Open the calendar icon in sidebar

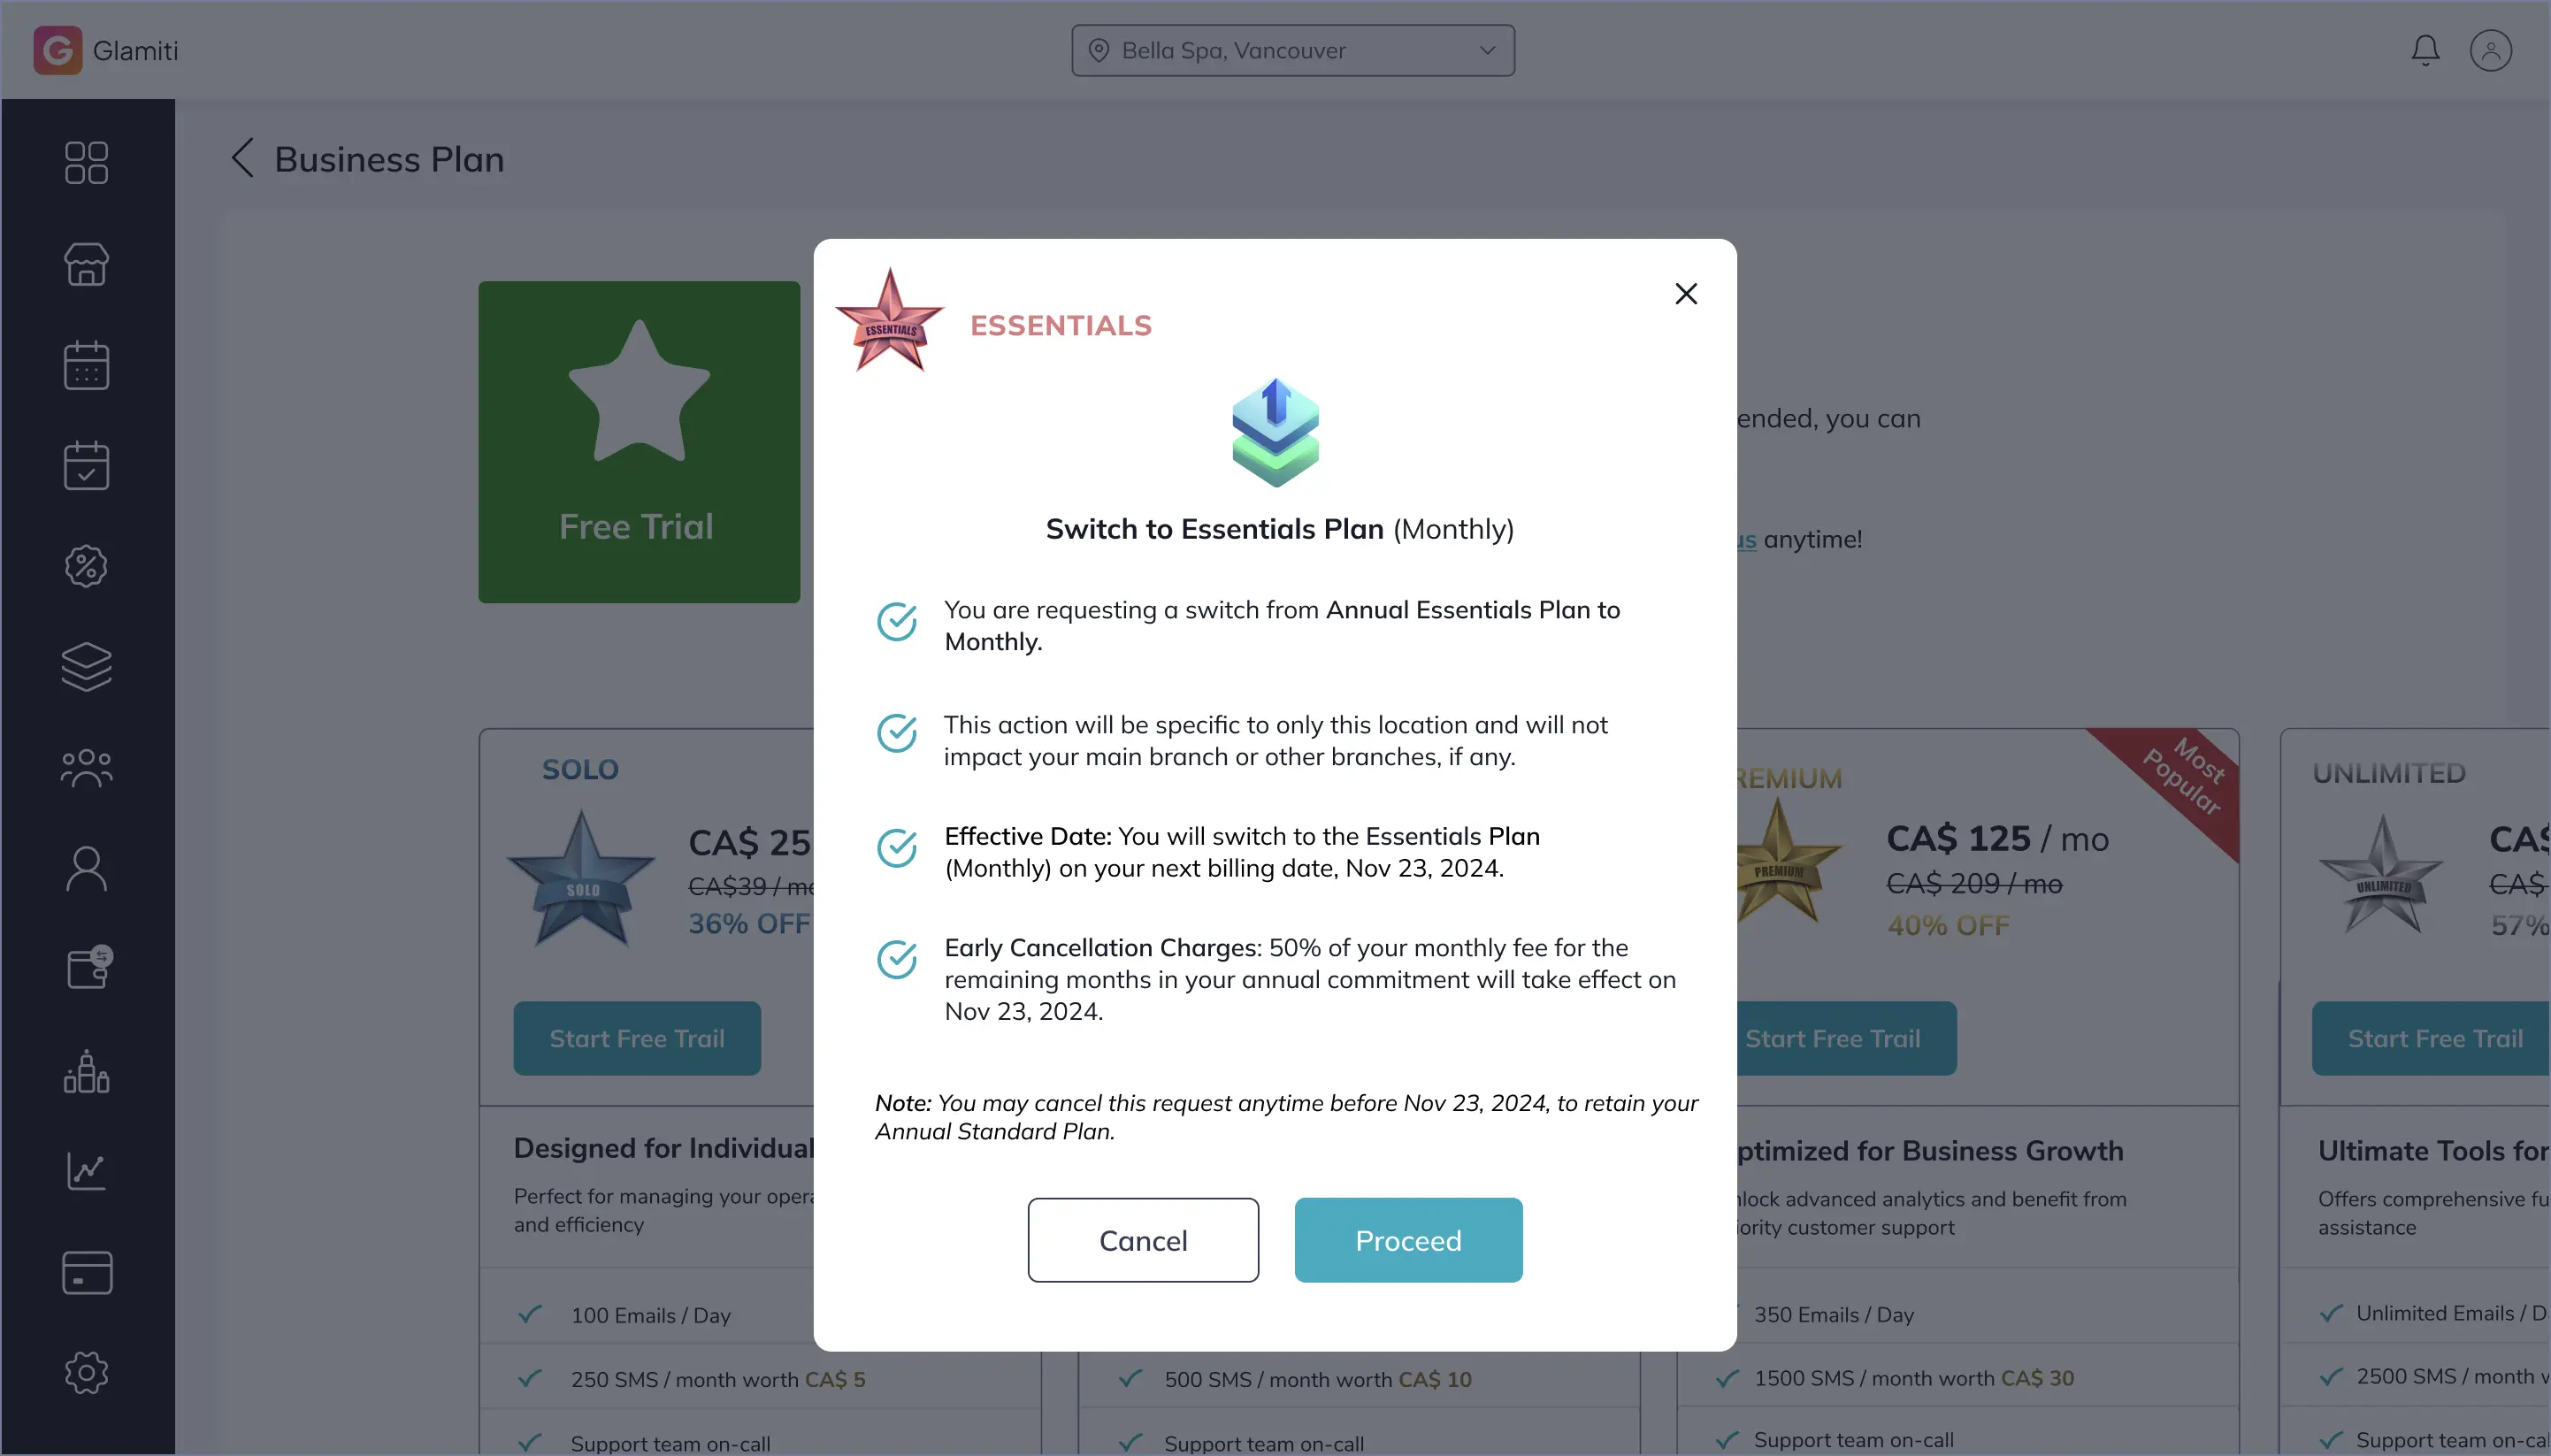[86, 365]
